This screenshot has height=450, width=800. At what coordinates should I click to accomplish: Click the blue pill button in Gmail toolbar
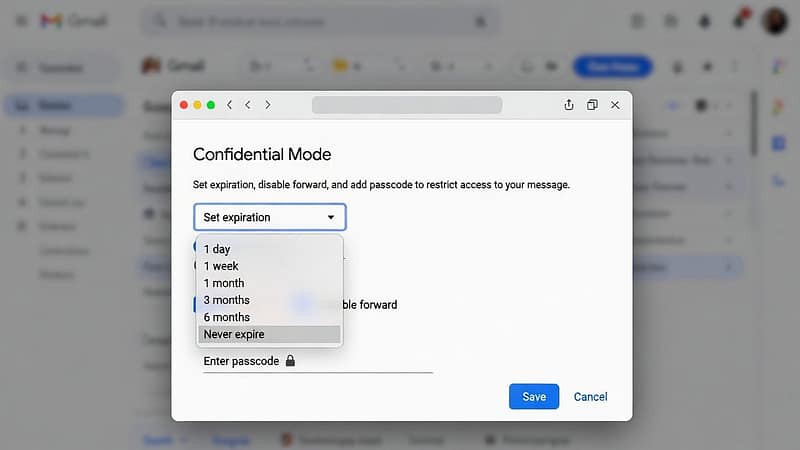point(613,67)
